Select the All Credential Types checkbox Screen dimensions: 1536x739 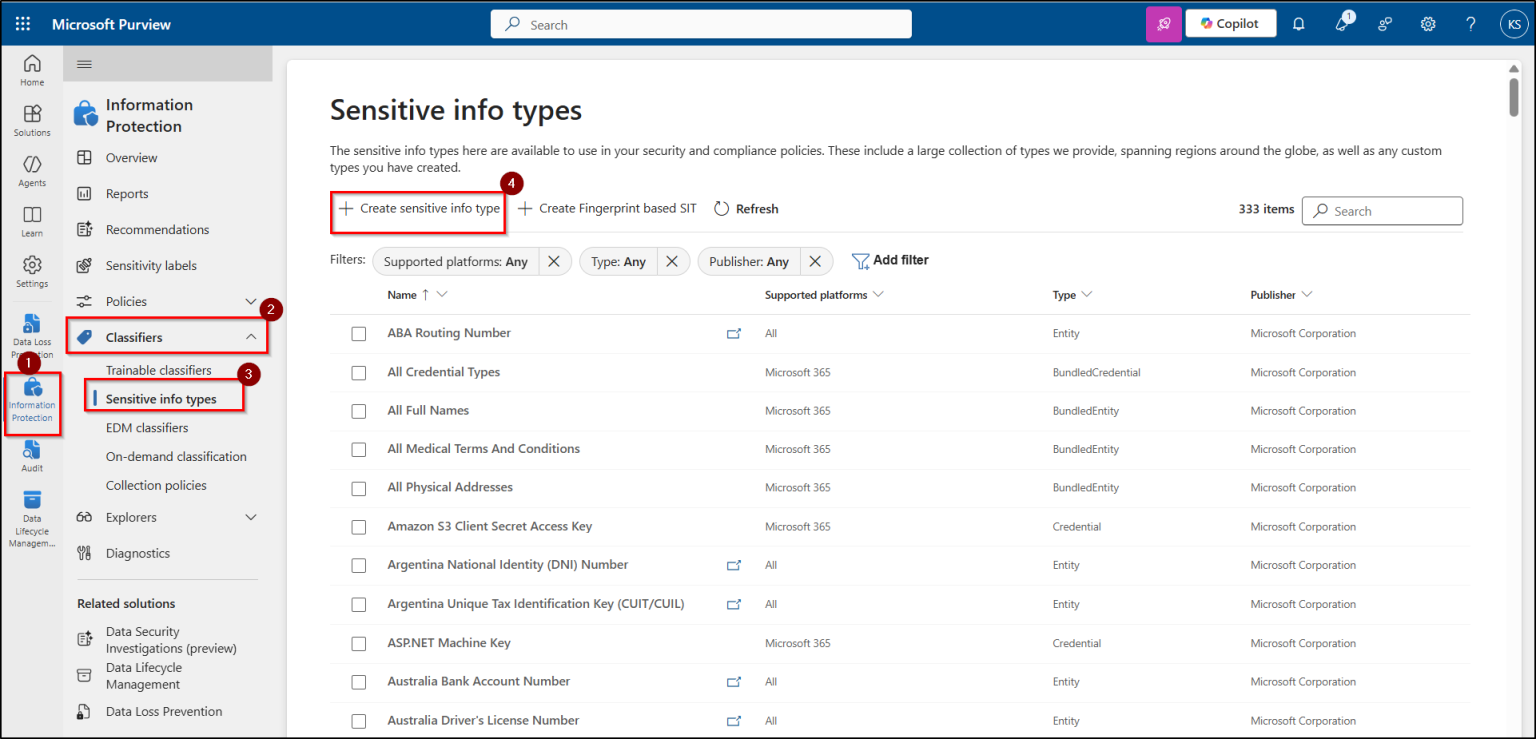coord(359,372)
